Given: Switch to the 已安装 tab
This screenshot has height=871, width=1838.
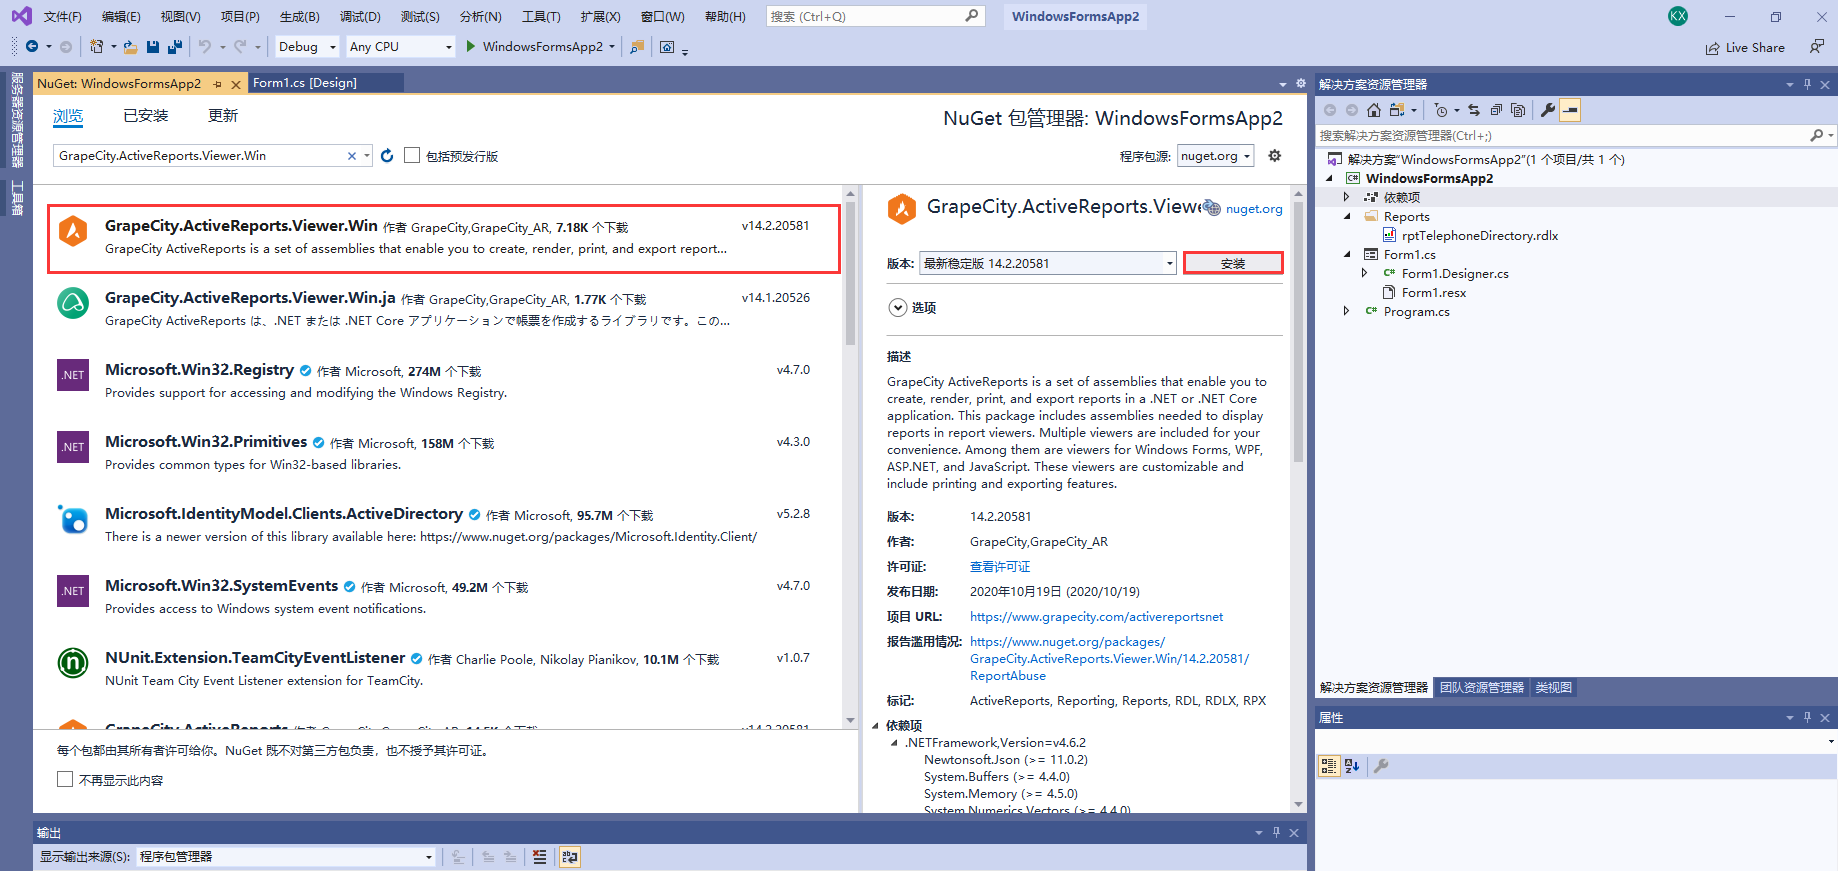Looking at the screenshot, I should point(146,116).
